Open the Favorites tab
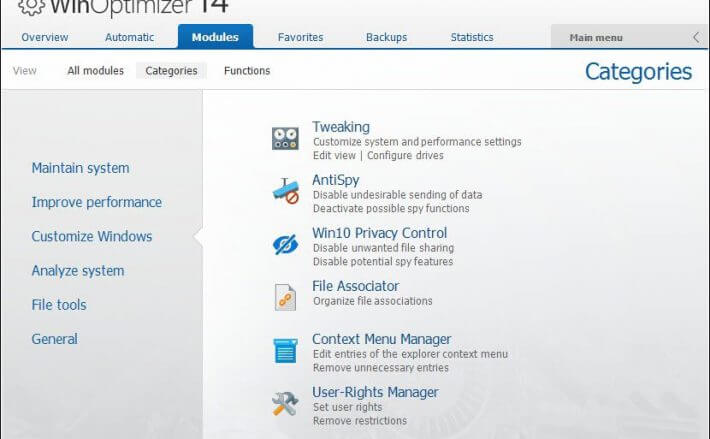 click(x=301, y=37)
